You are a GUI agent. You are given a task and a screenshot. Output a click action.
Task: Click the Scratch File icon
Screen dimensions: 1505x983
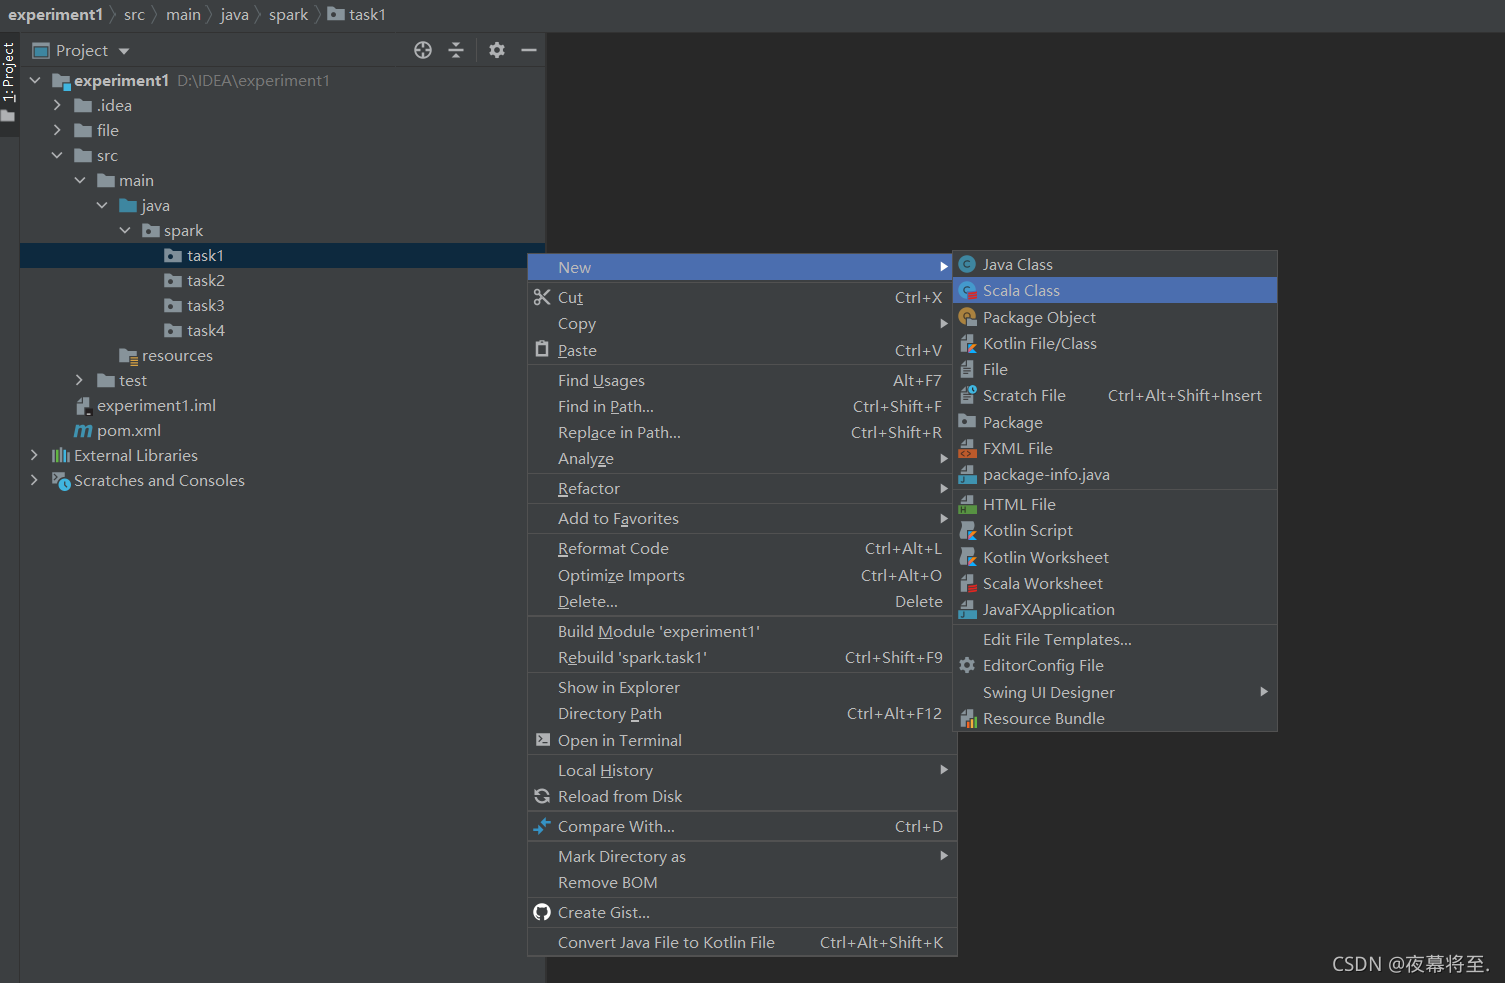point(967,395)
